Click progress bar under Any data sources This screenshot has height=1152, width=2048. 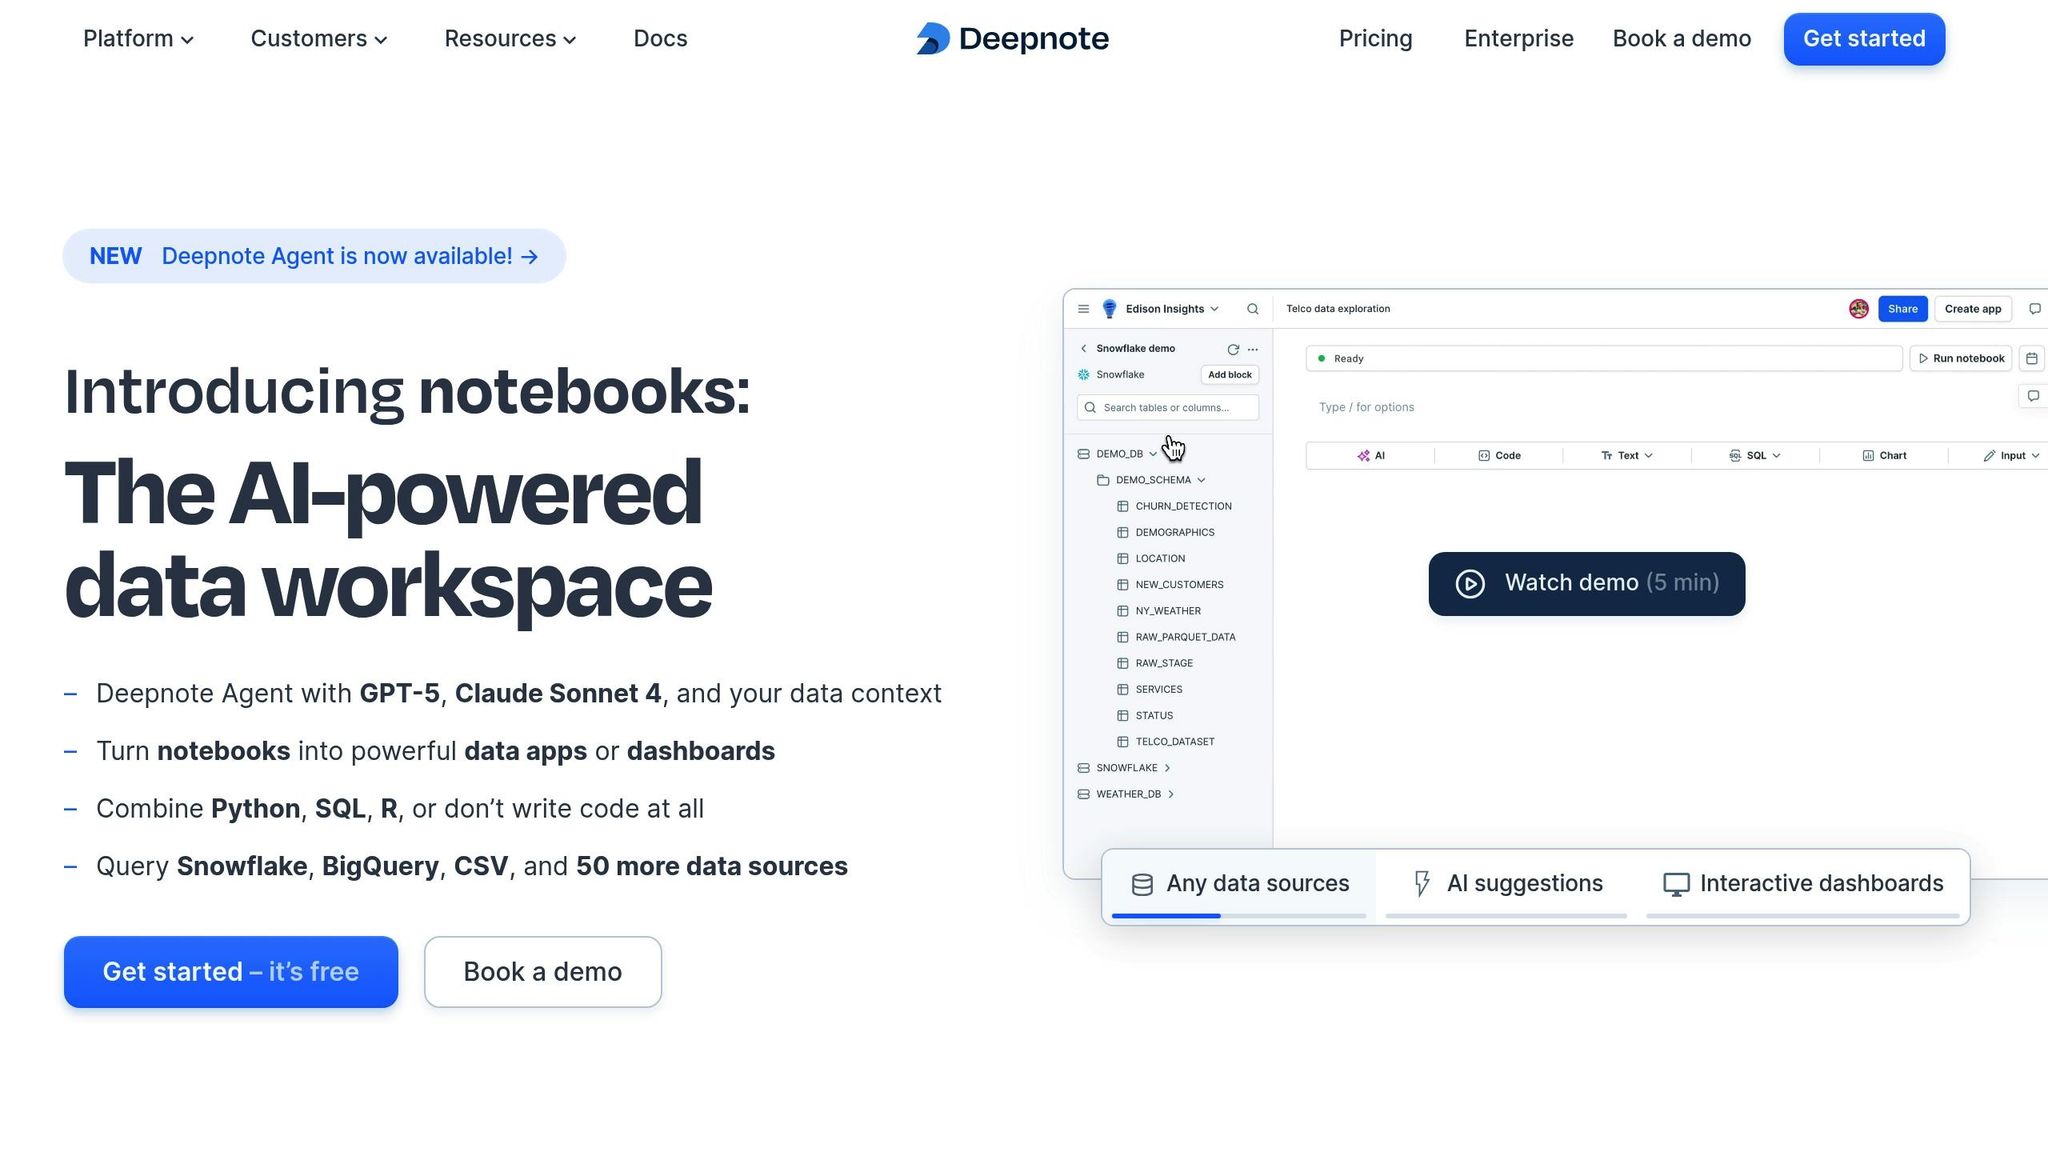[x=1239, y=916]
